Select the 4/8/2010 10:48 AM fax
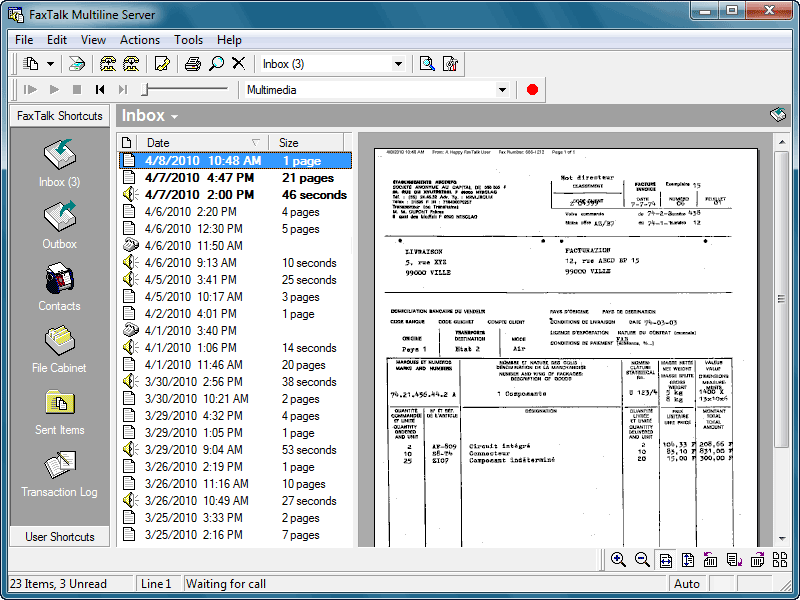Screen dimensions: 800x600 pos(235,161)
